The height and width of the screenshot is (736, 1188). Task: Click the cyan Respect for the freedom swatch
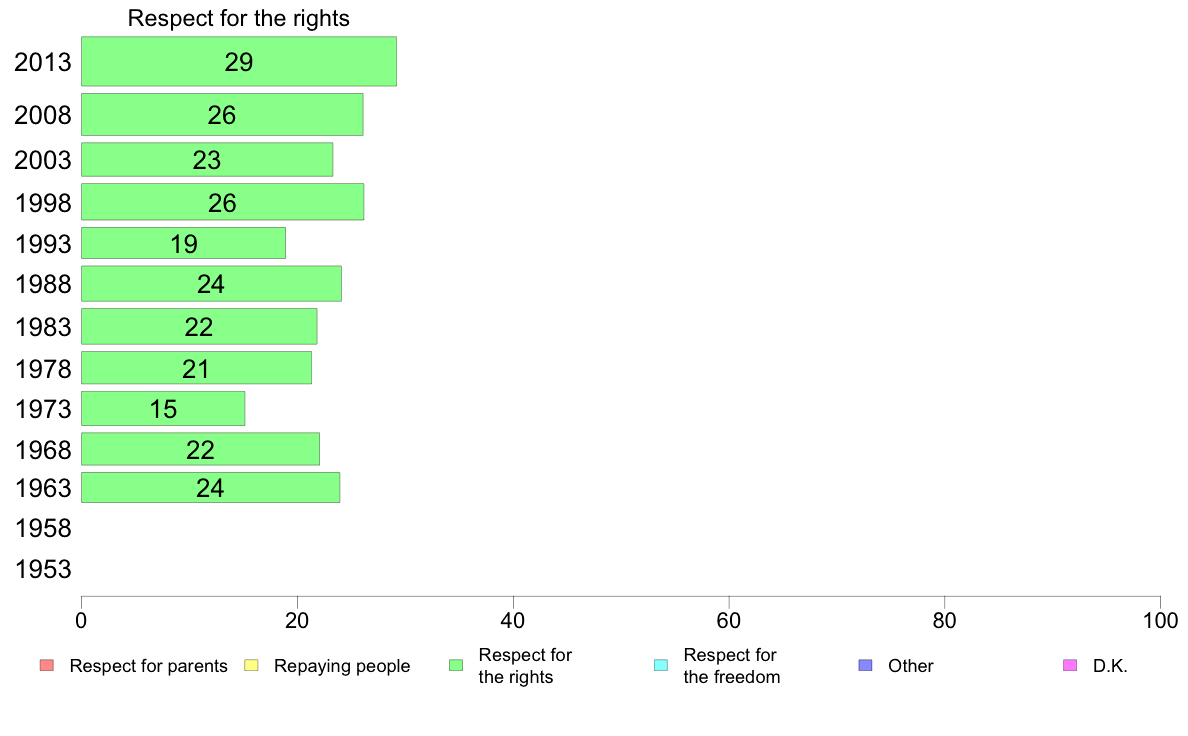tap(661, 666)
